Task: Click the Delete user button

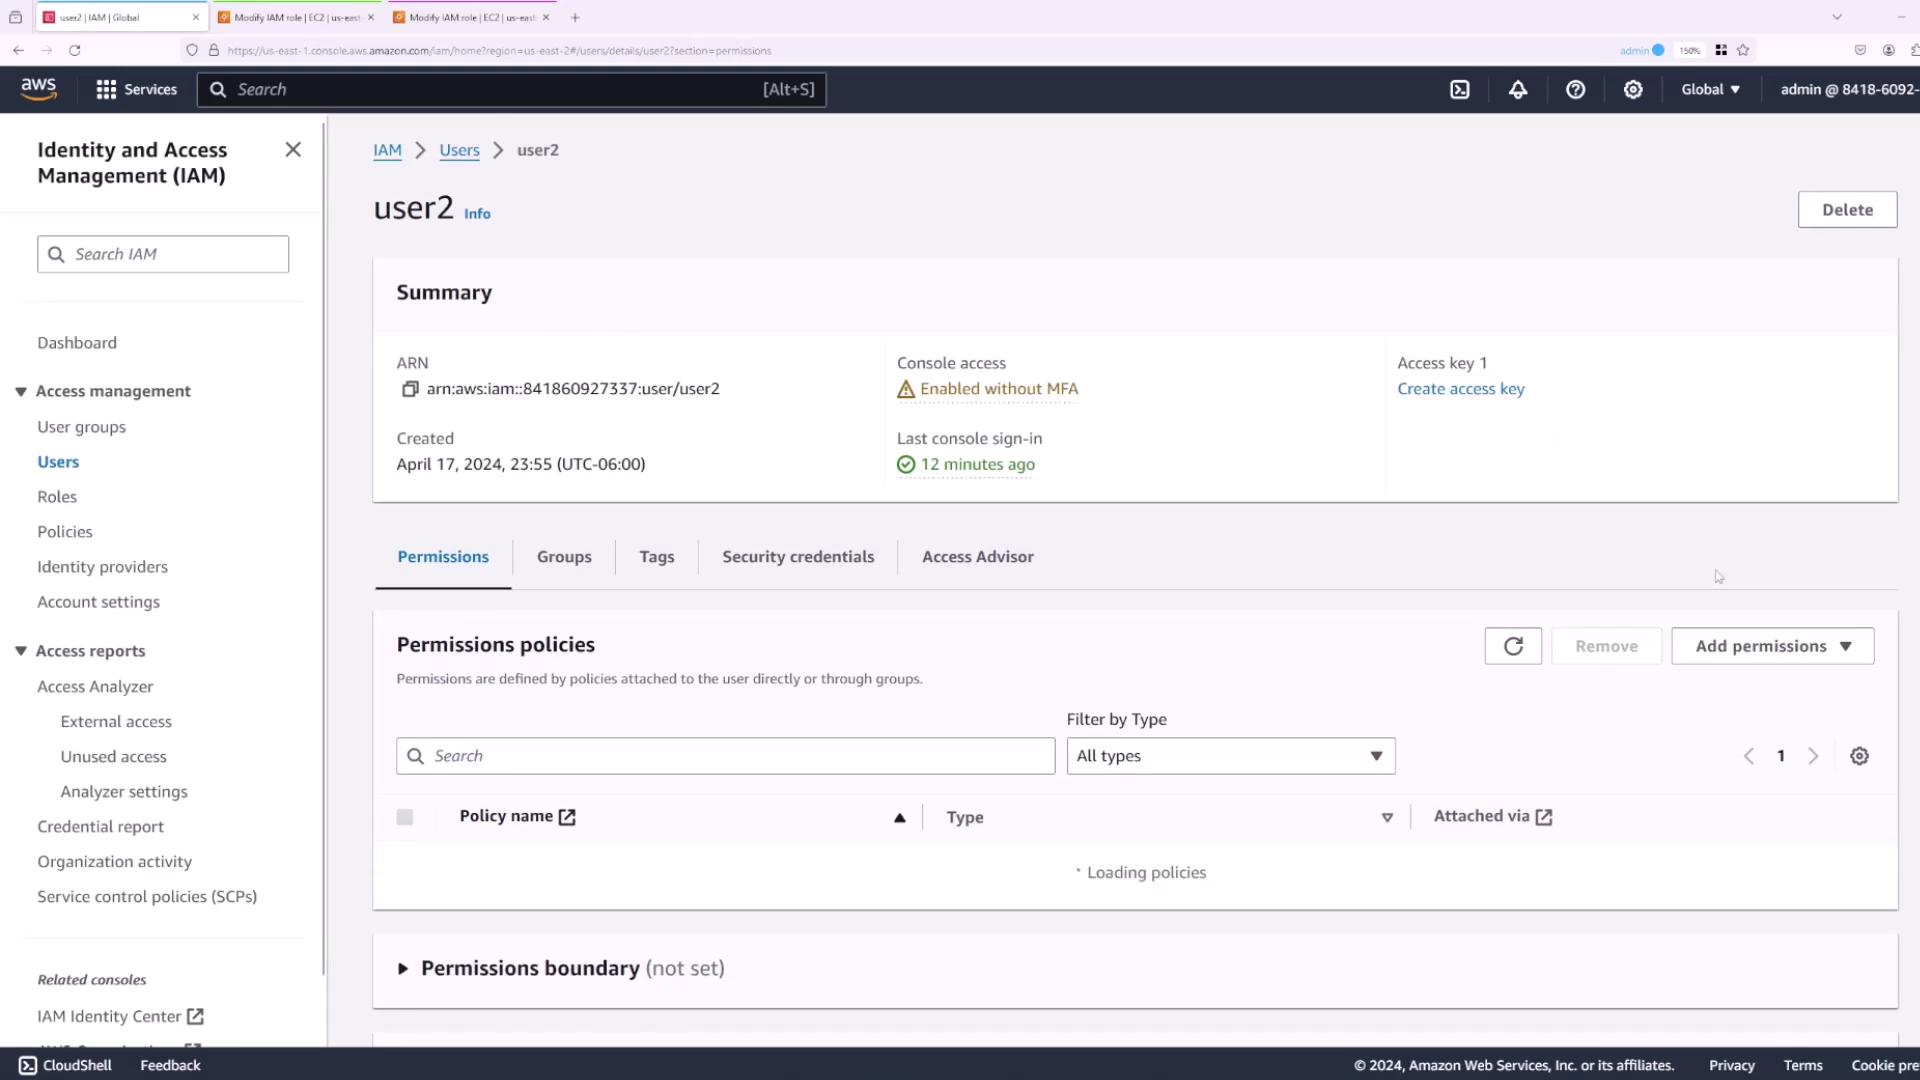Action: [x=1847, y=210]
